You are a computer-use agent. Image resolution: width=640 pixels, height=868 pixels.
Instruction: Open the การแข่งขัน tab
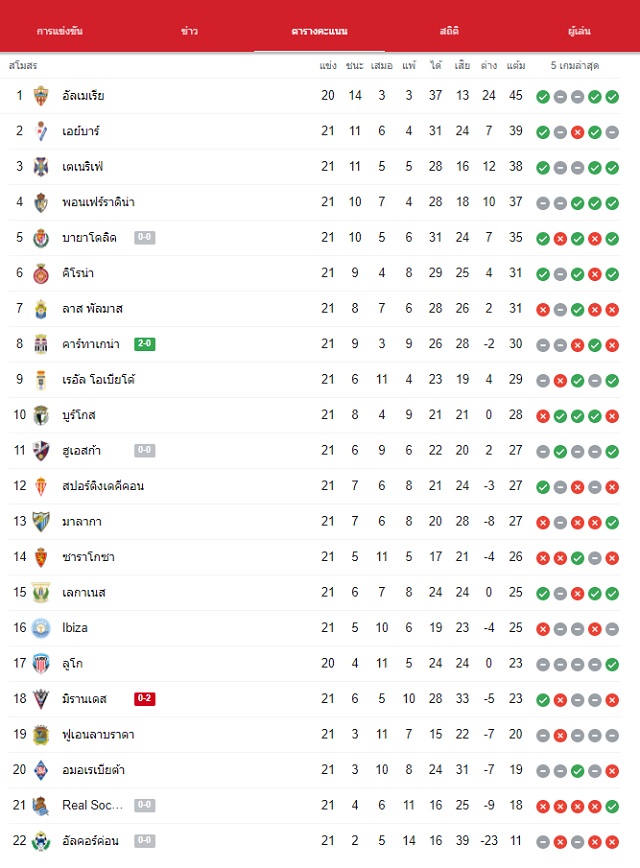[x=60, y=31]
